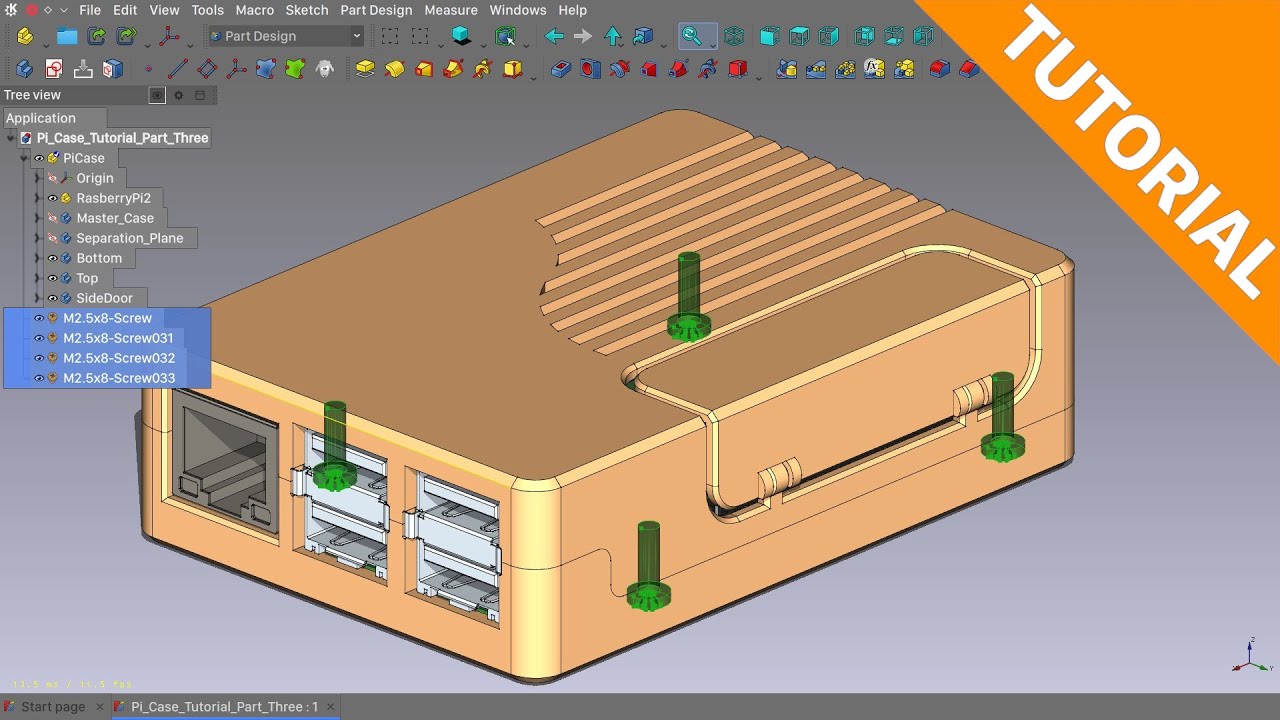Open the Sketch menu
1280x720 pixels.
307,10
